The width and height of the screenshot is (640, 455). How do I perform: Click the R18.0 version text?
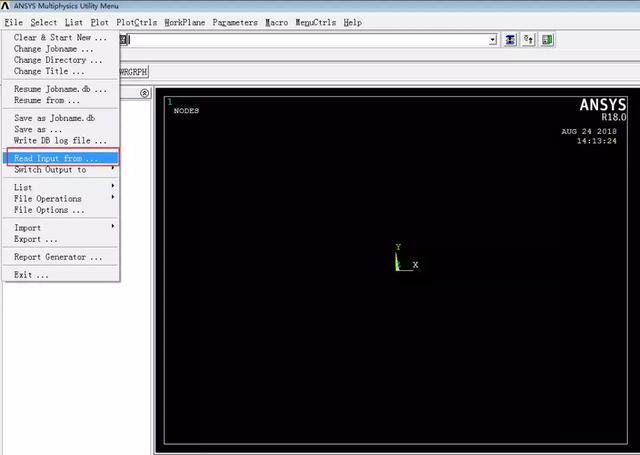tap(613, 117)
